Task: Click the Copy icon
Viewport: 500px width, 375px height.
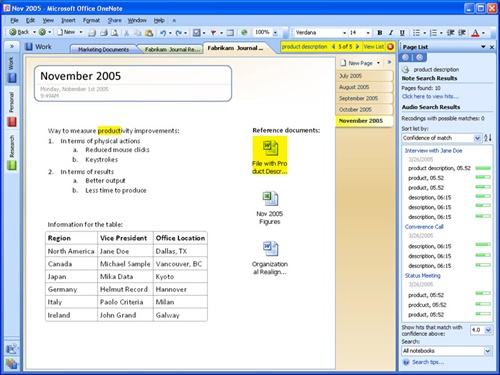Action: [137, 33]
